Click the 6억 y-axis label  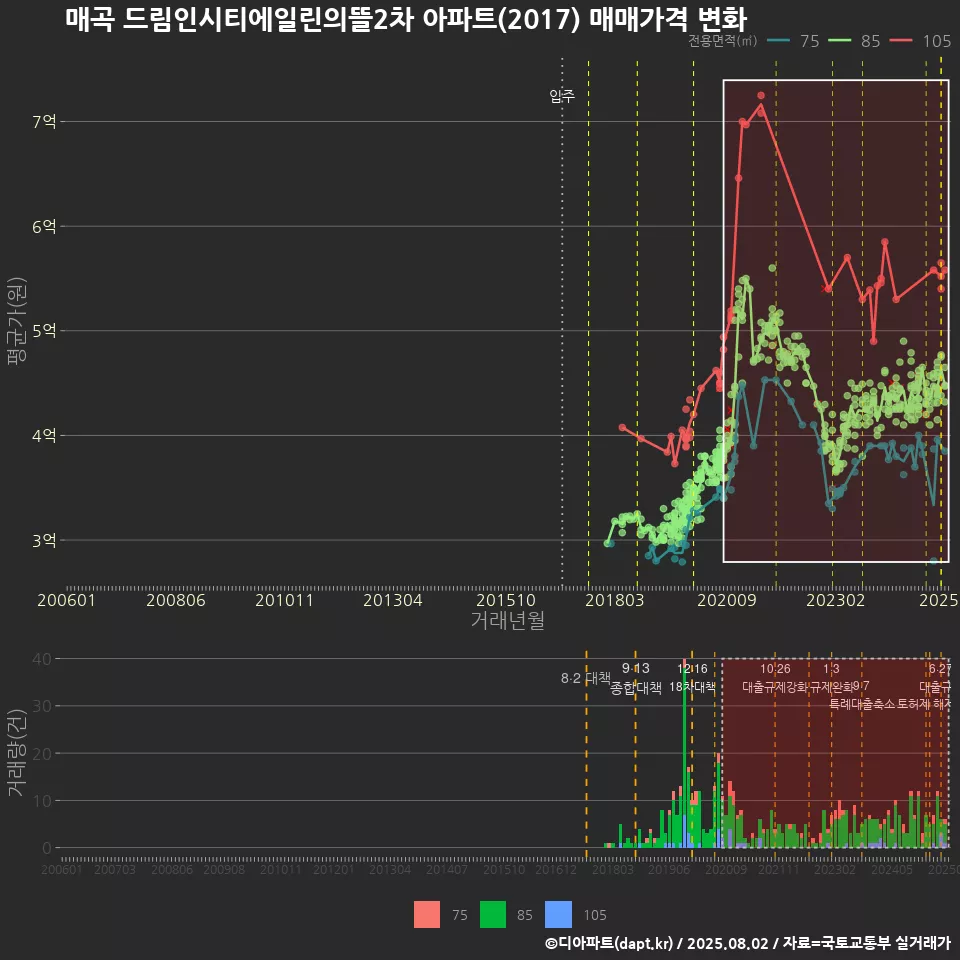coord(44,227)
